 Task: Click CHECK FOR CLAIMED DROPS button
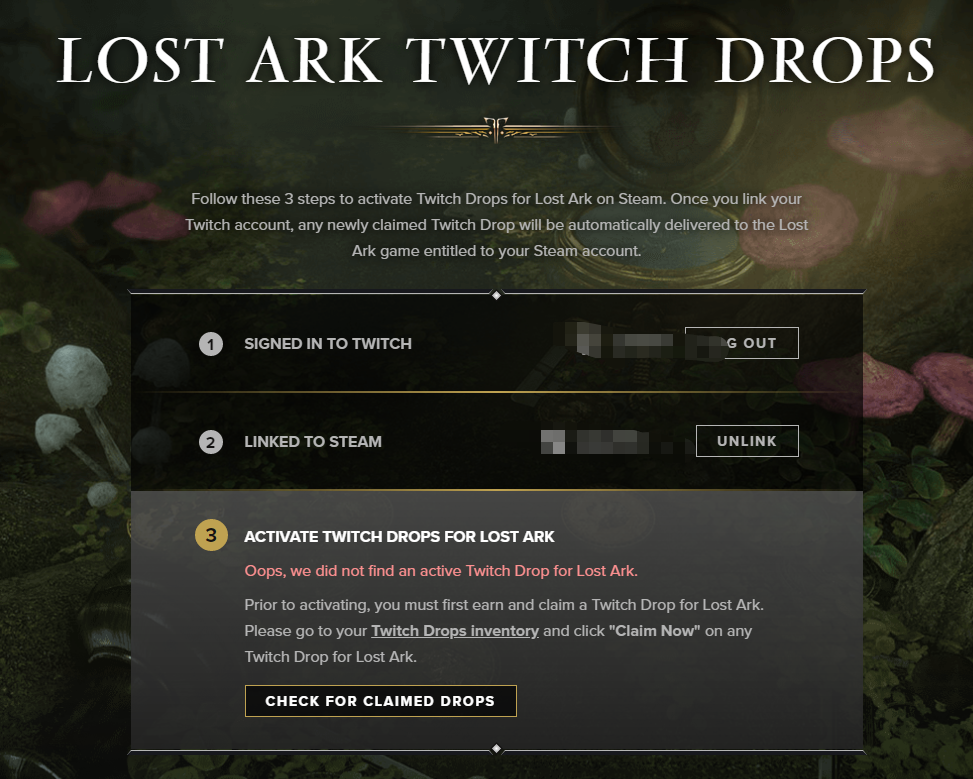[x=380, y=701]
